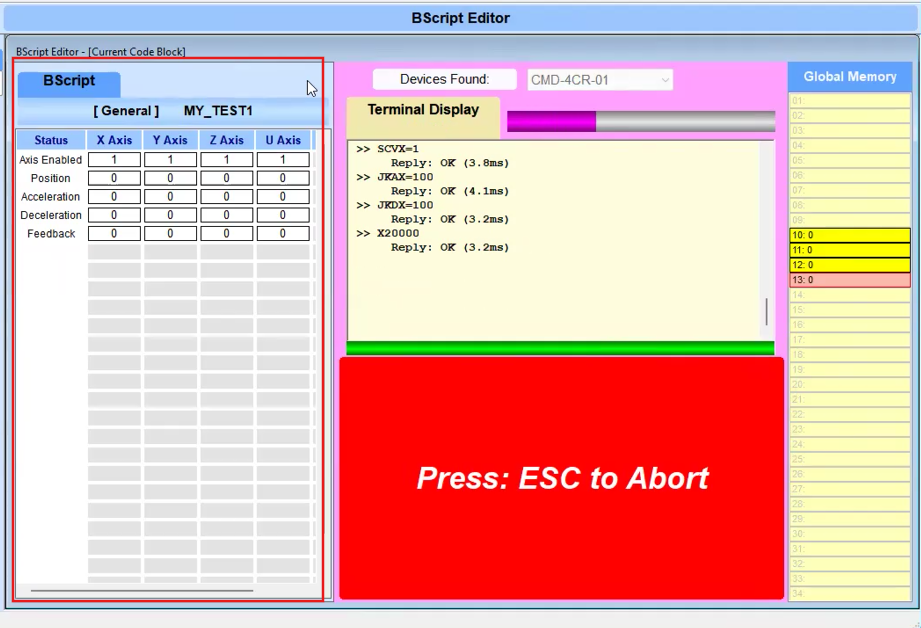This screenshot has height=628, width=921.
Task: Click the Reply OK (4.1ms) line
Action: [450, 192]
